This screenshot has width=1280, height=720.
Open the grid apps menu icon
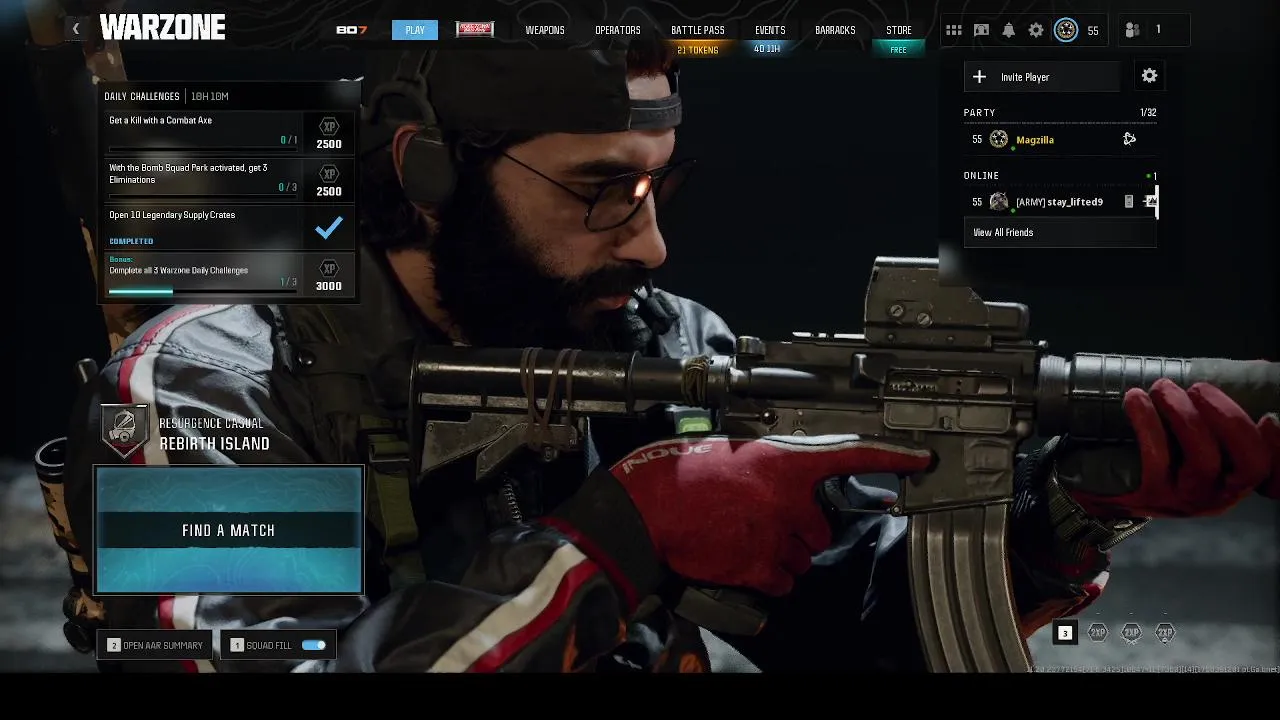[x=954, y=31]
